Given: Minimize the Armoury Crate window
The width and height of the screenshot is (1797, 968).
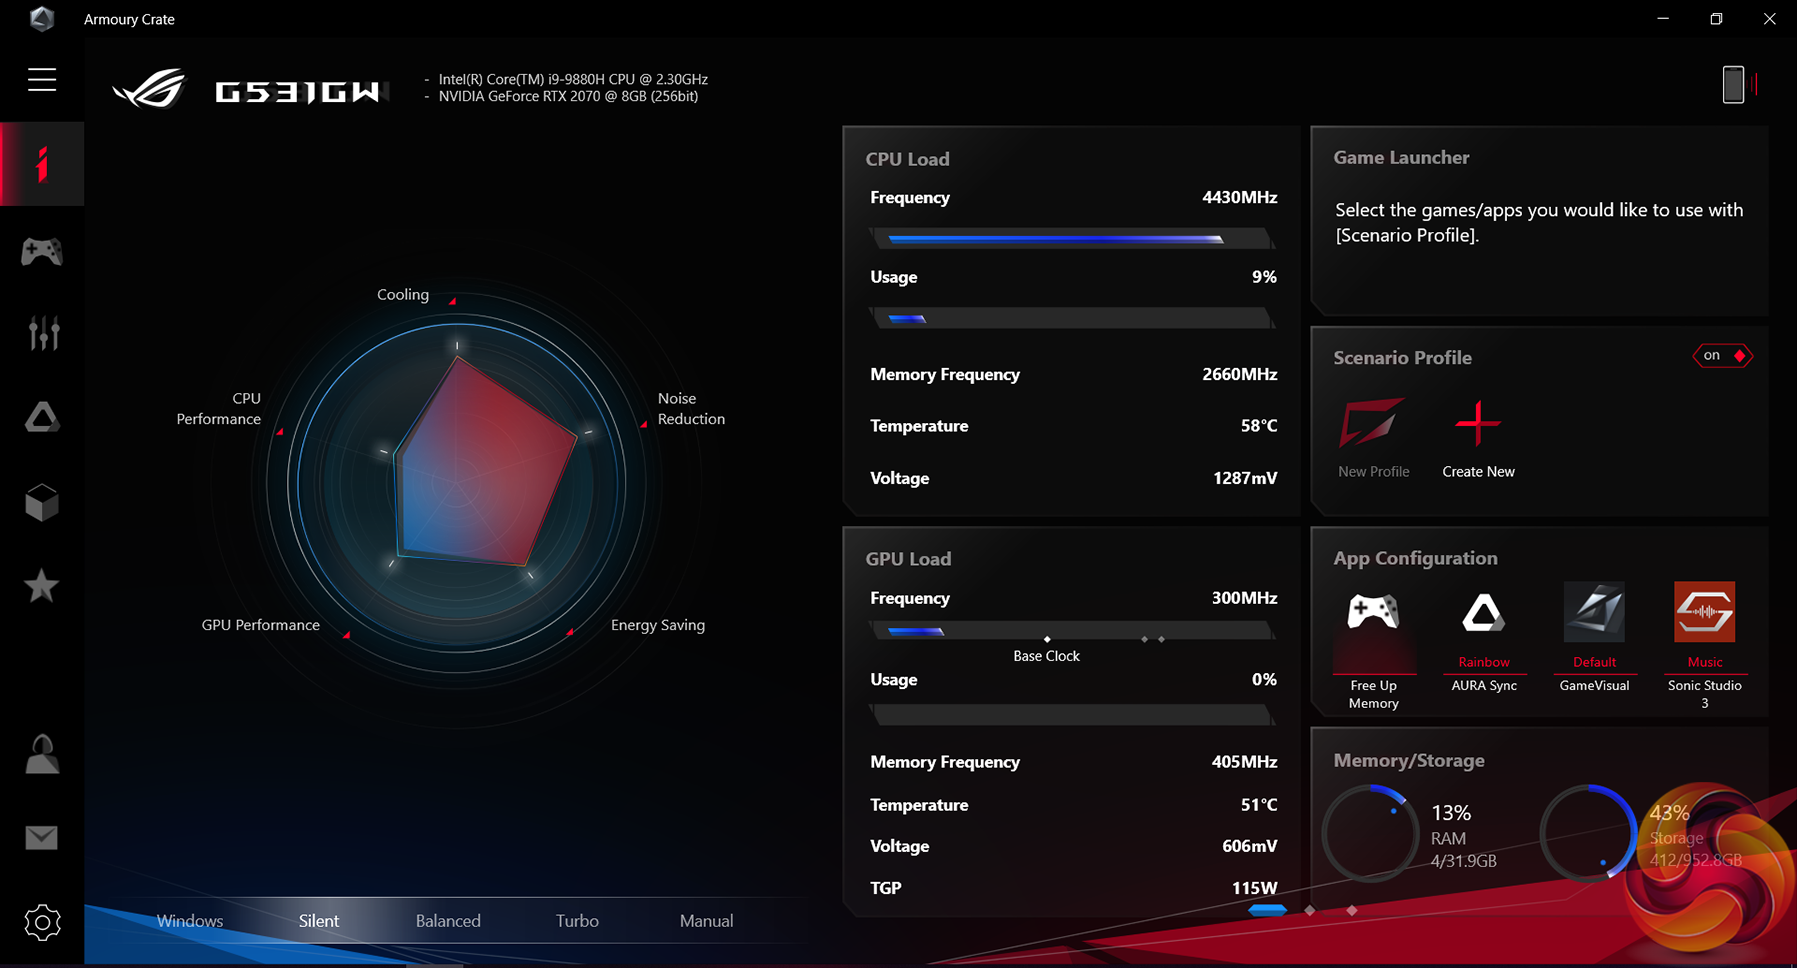Looking at the screenshot, I should click(1663, 19).
